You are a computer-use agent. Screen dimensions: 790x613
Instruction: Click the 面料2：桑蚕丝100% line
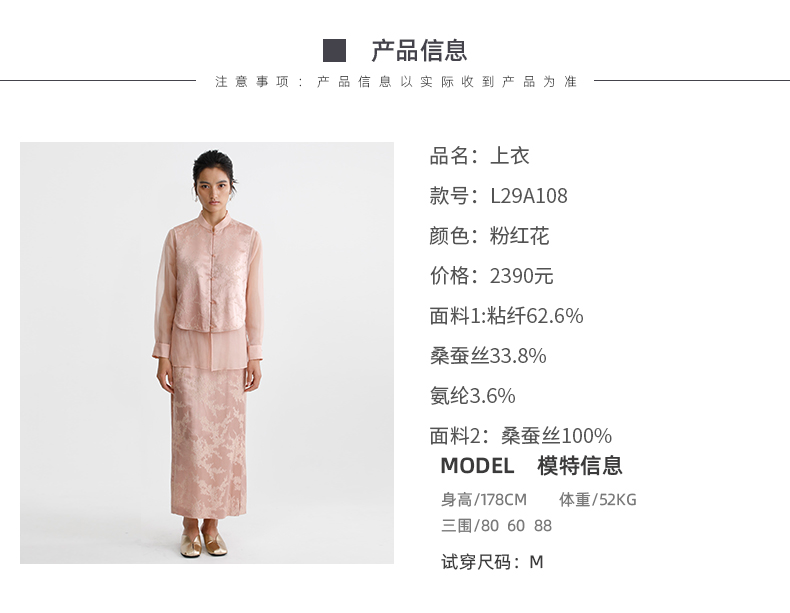tap(521, 436)
